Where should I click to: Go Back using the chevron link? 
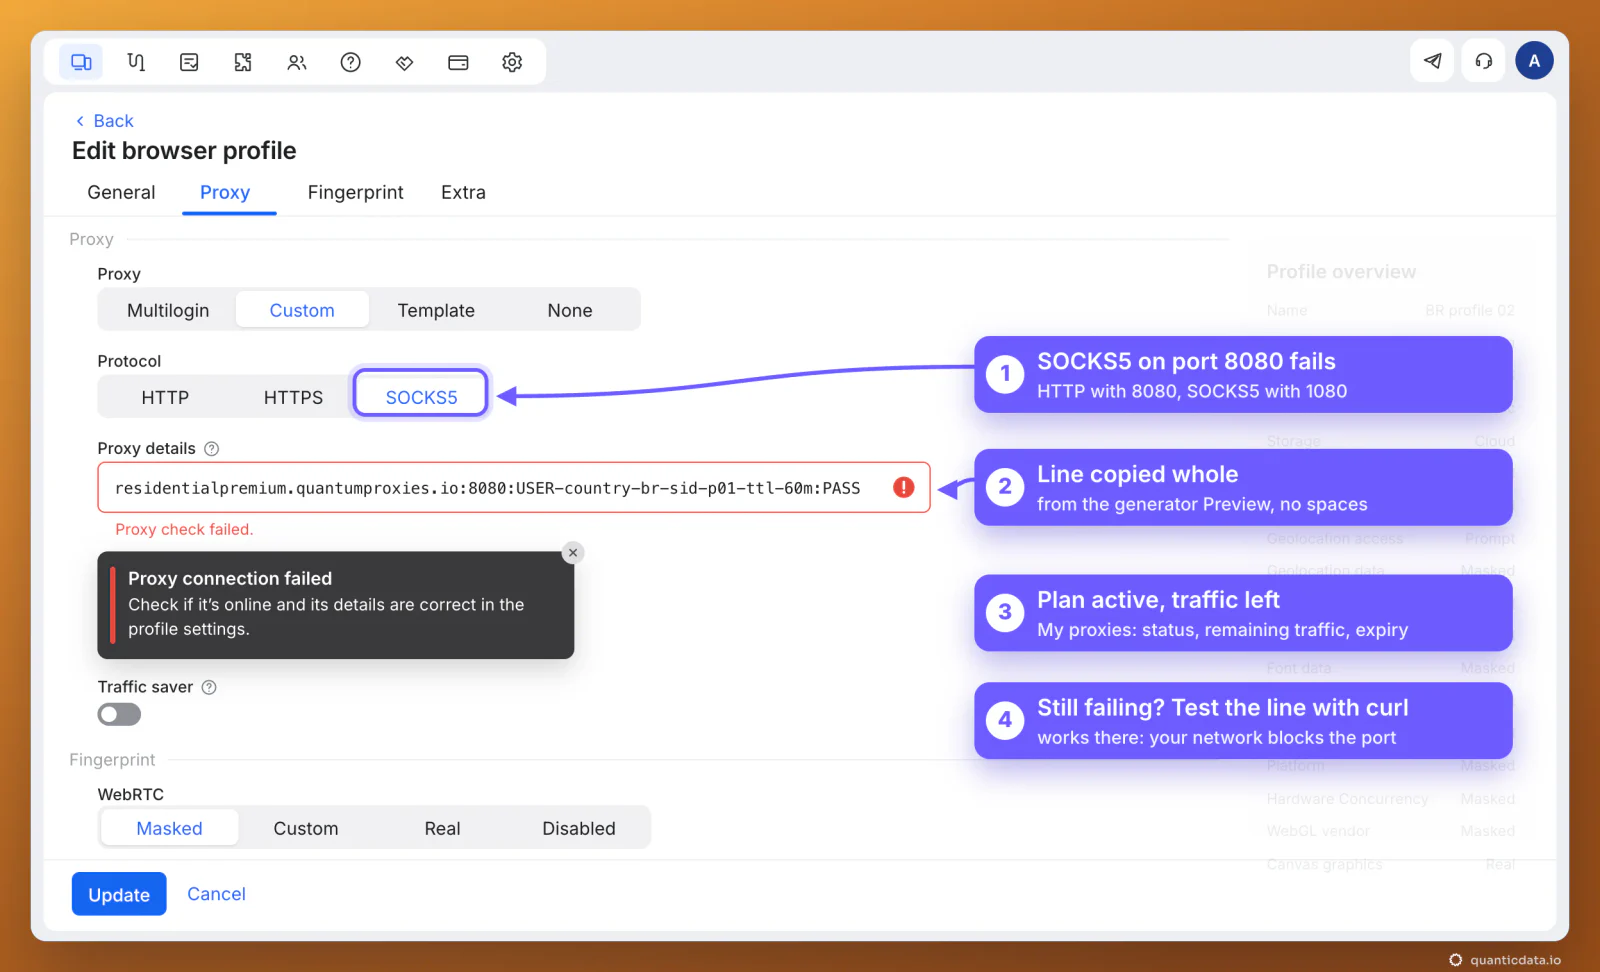click(x=104, y=121)
